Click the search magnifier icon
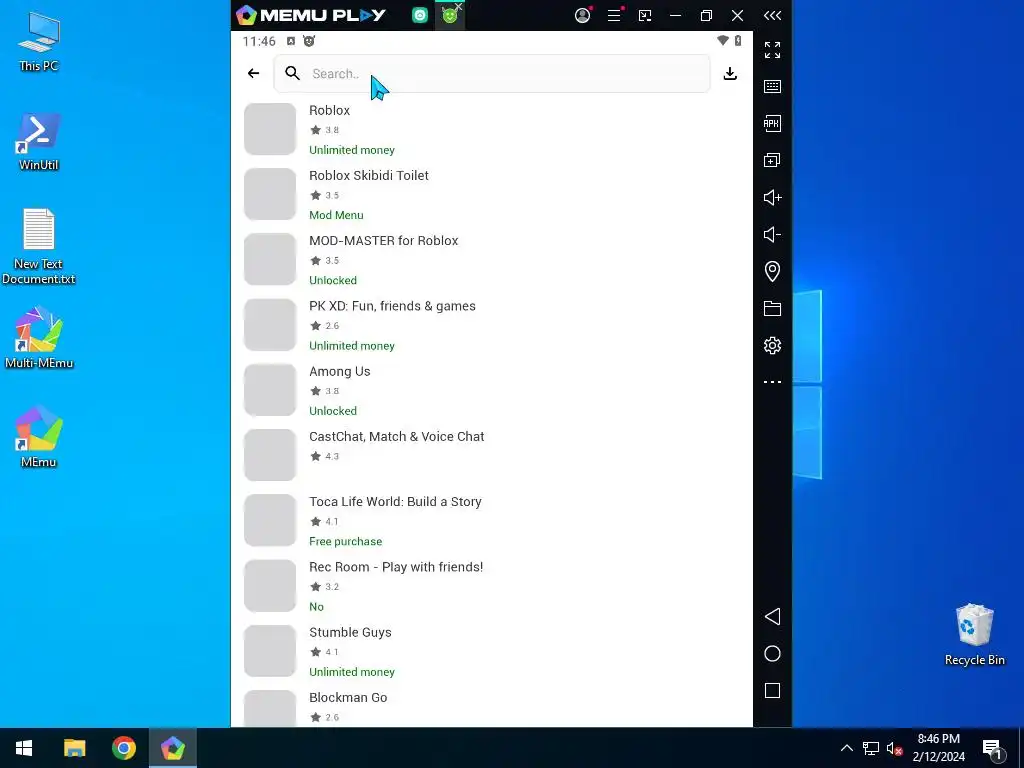Viewport: 1024px width, 768px height. [293, 73]
